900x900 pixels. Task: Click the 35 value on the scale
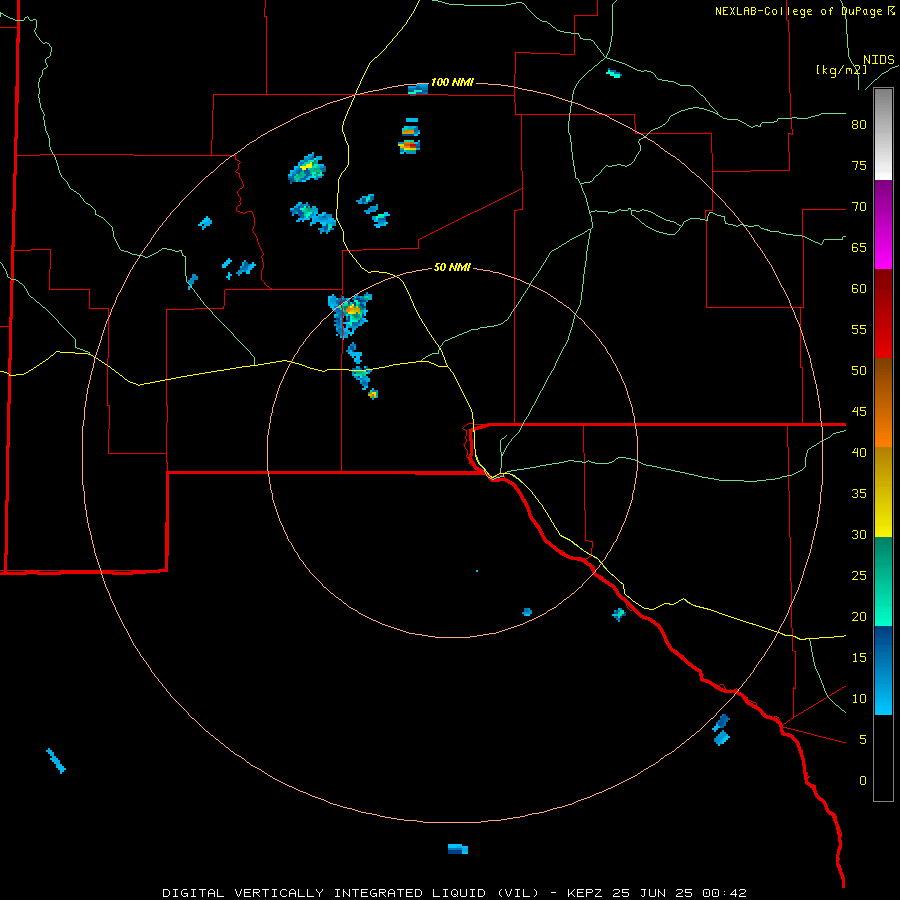point(859,494)
